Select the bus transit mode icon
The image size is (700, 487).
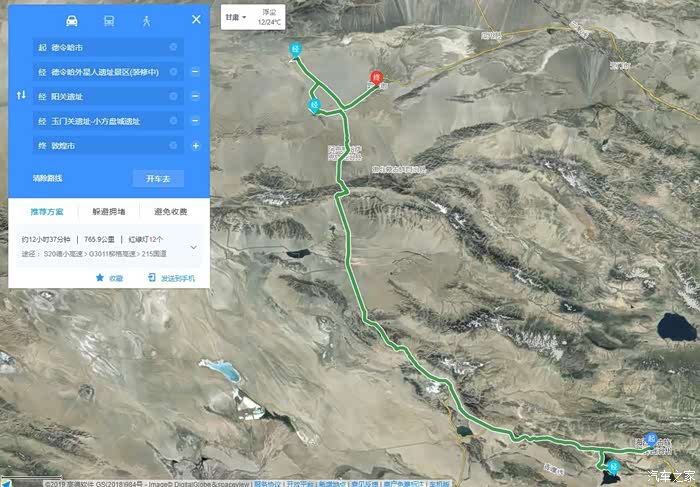click(109, 21)
